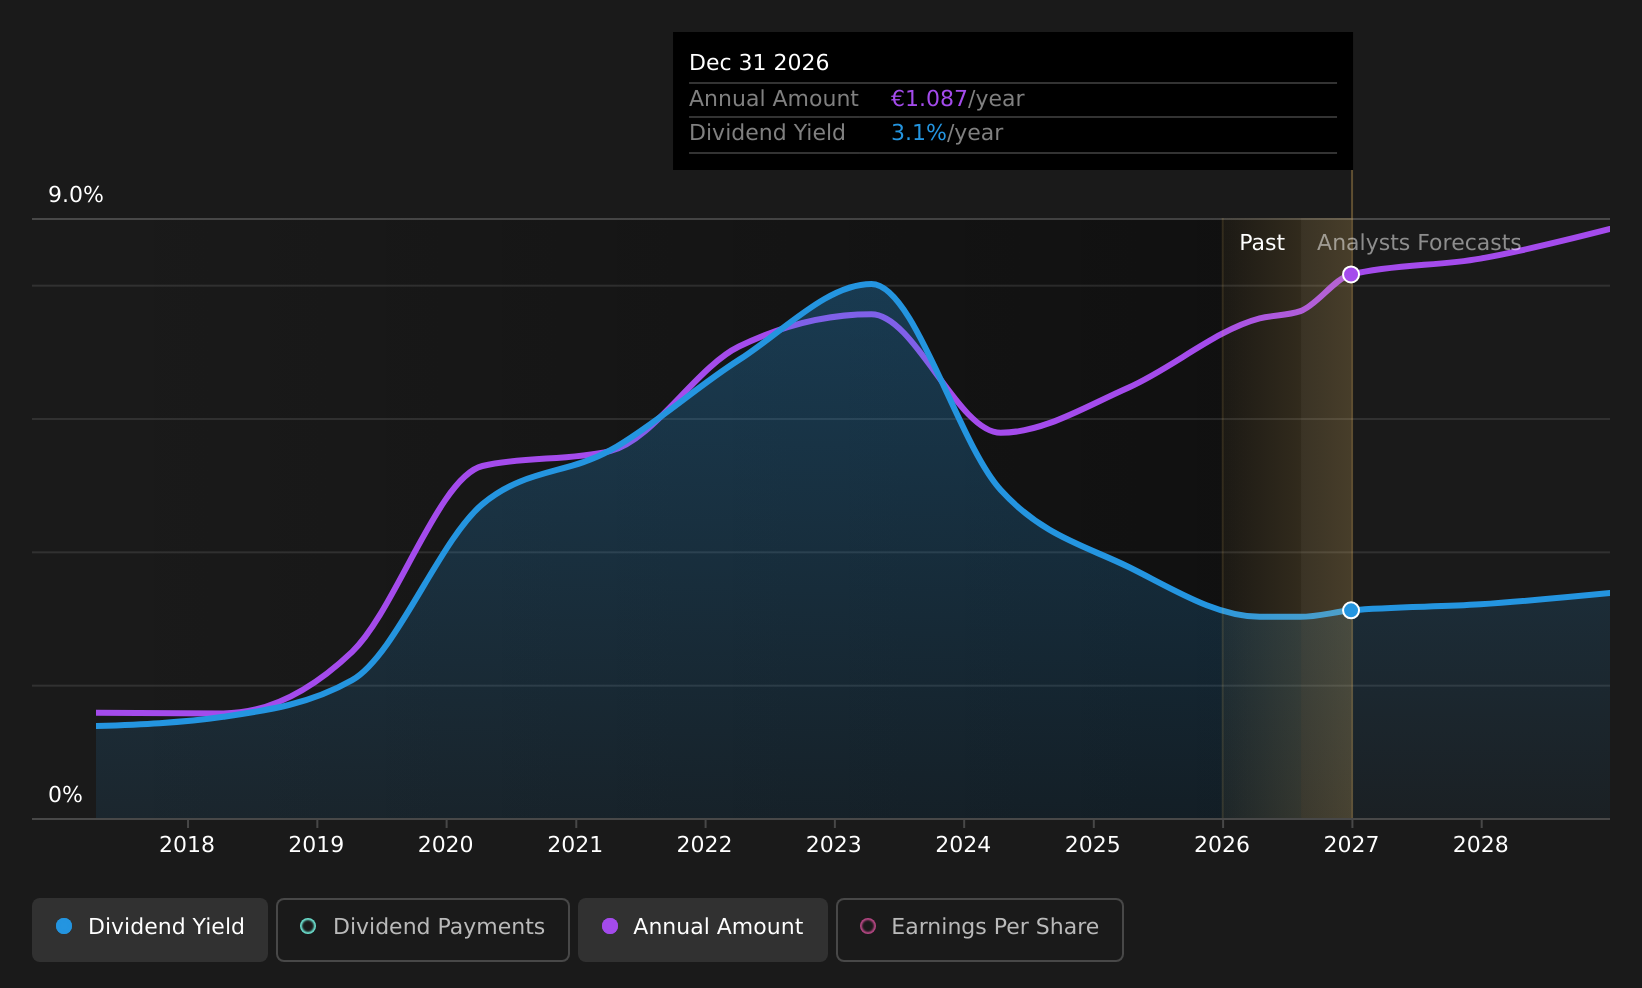
Task: Click the 2023 x-axis label
Action: [x=834, y=845]
